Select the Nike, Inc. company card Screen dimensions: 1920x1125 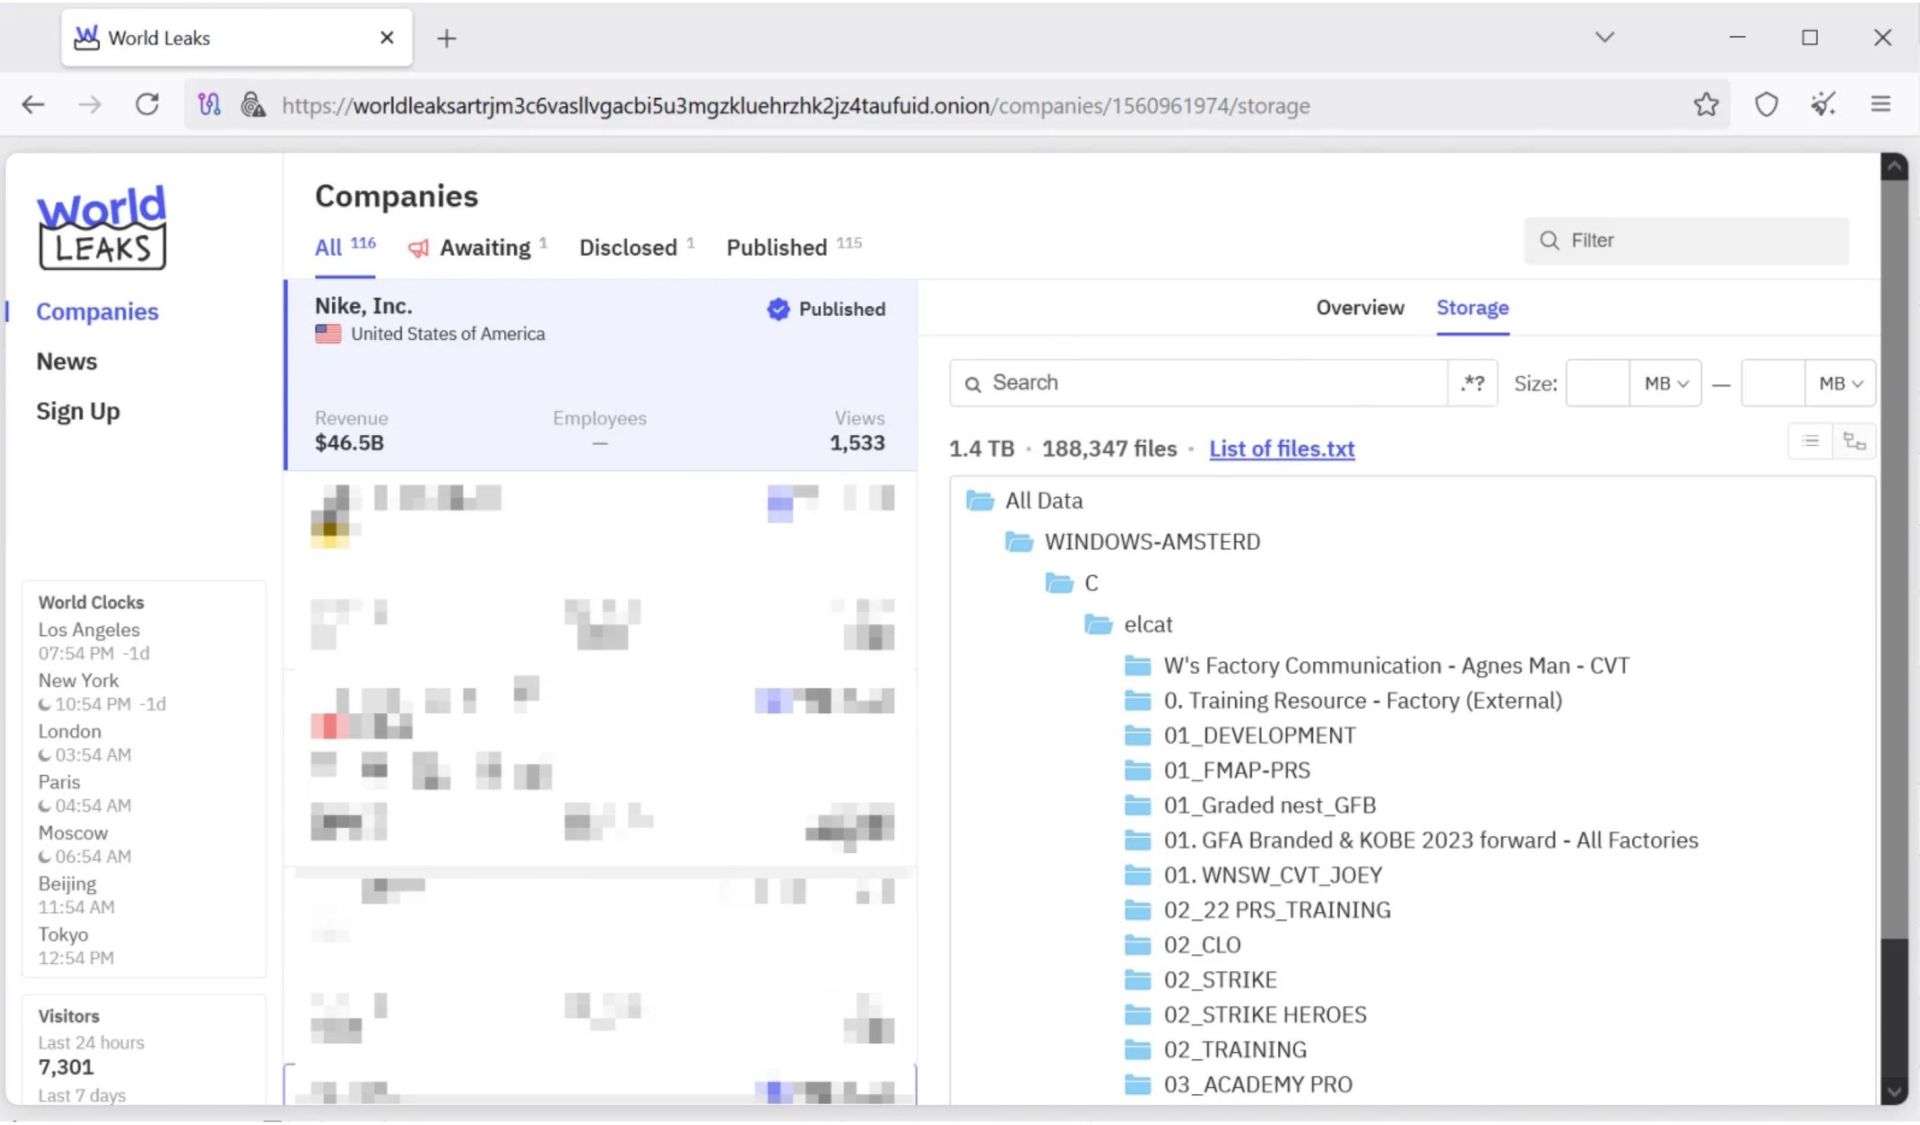pos(600,375)
